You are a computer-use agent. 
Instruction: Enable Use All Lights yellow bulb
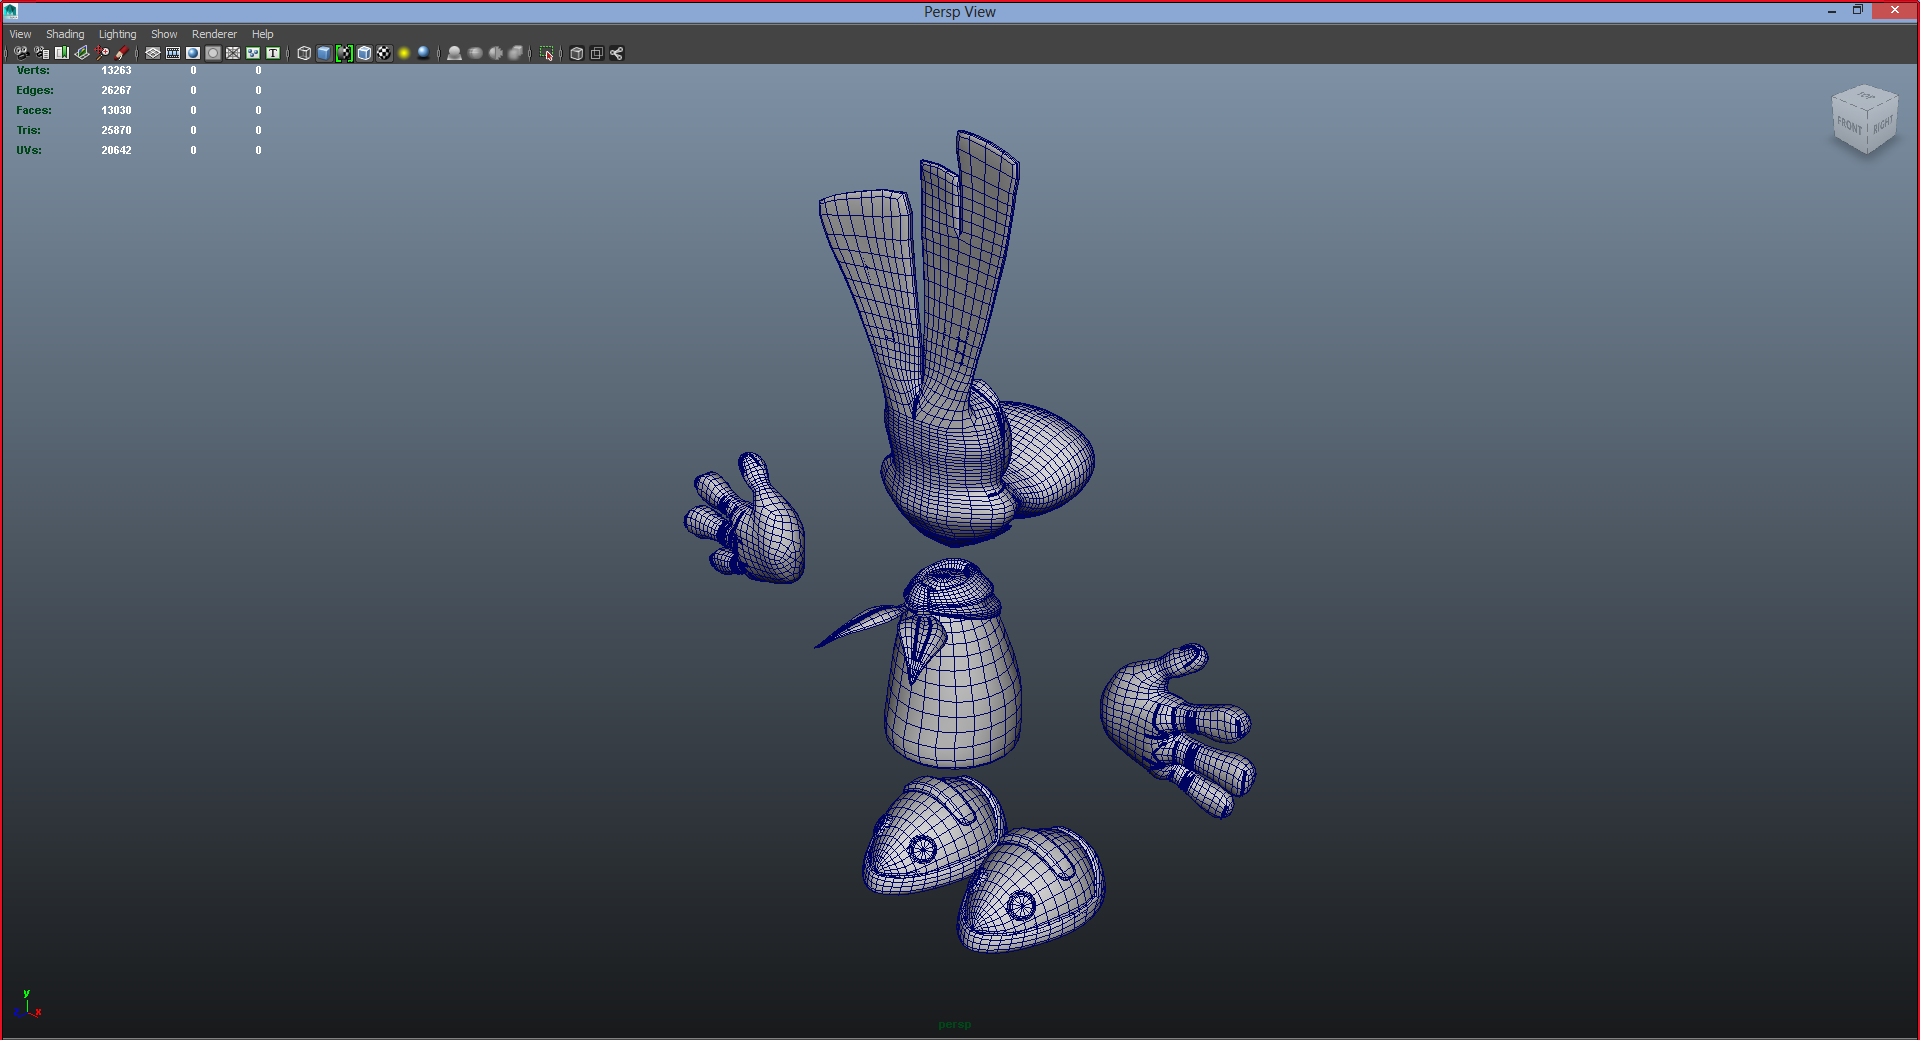[x=404, y=53]
